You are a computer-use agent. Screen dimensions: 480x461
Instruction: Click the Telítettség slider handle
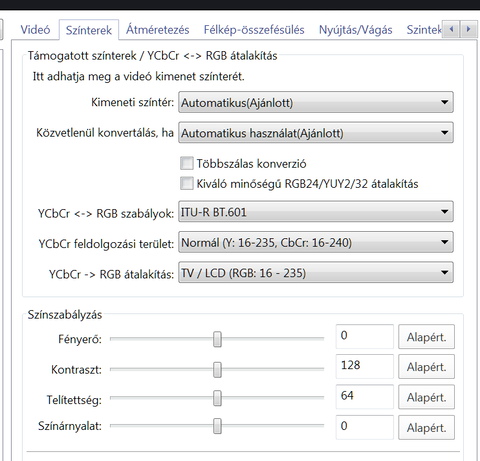pos(217,398)
